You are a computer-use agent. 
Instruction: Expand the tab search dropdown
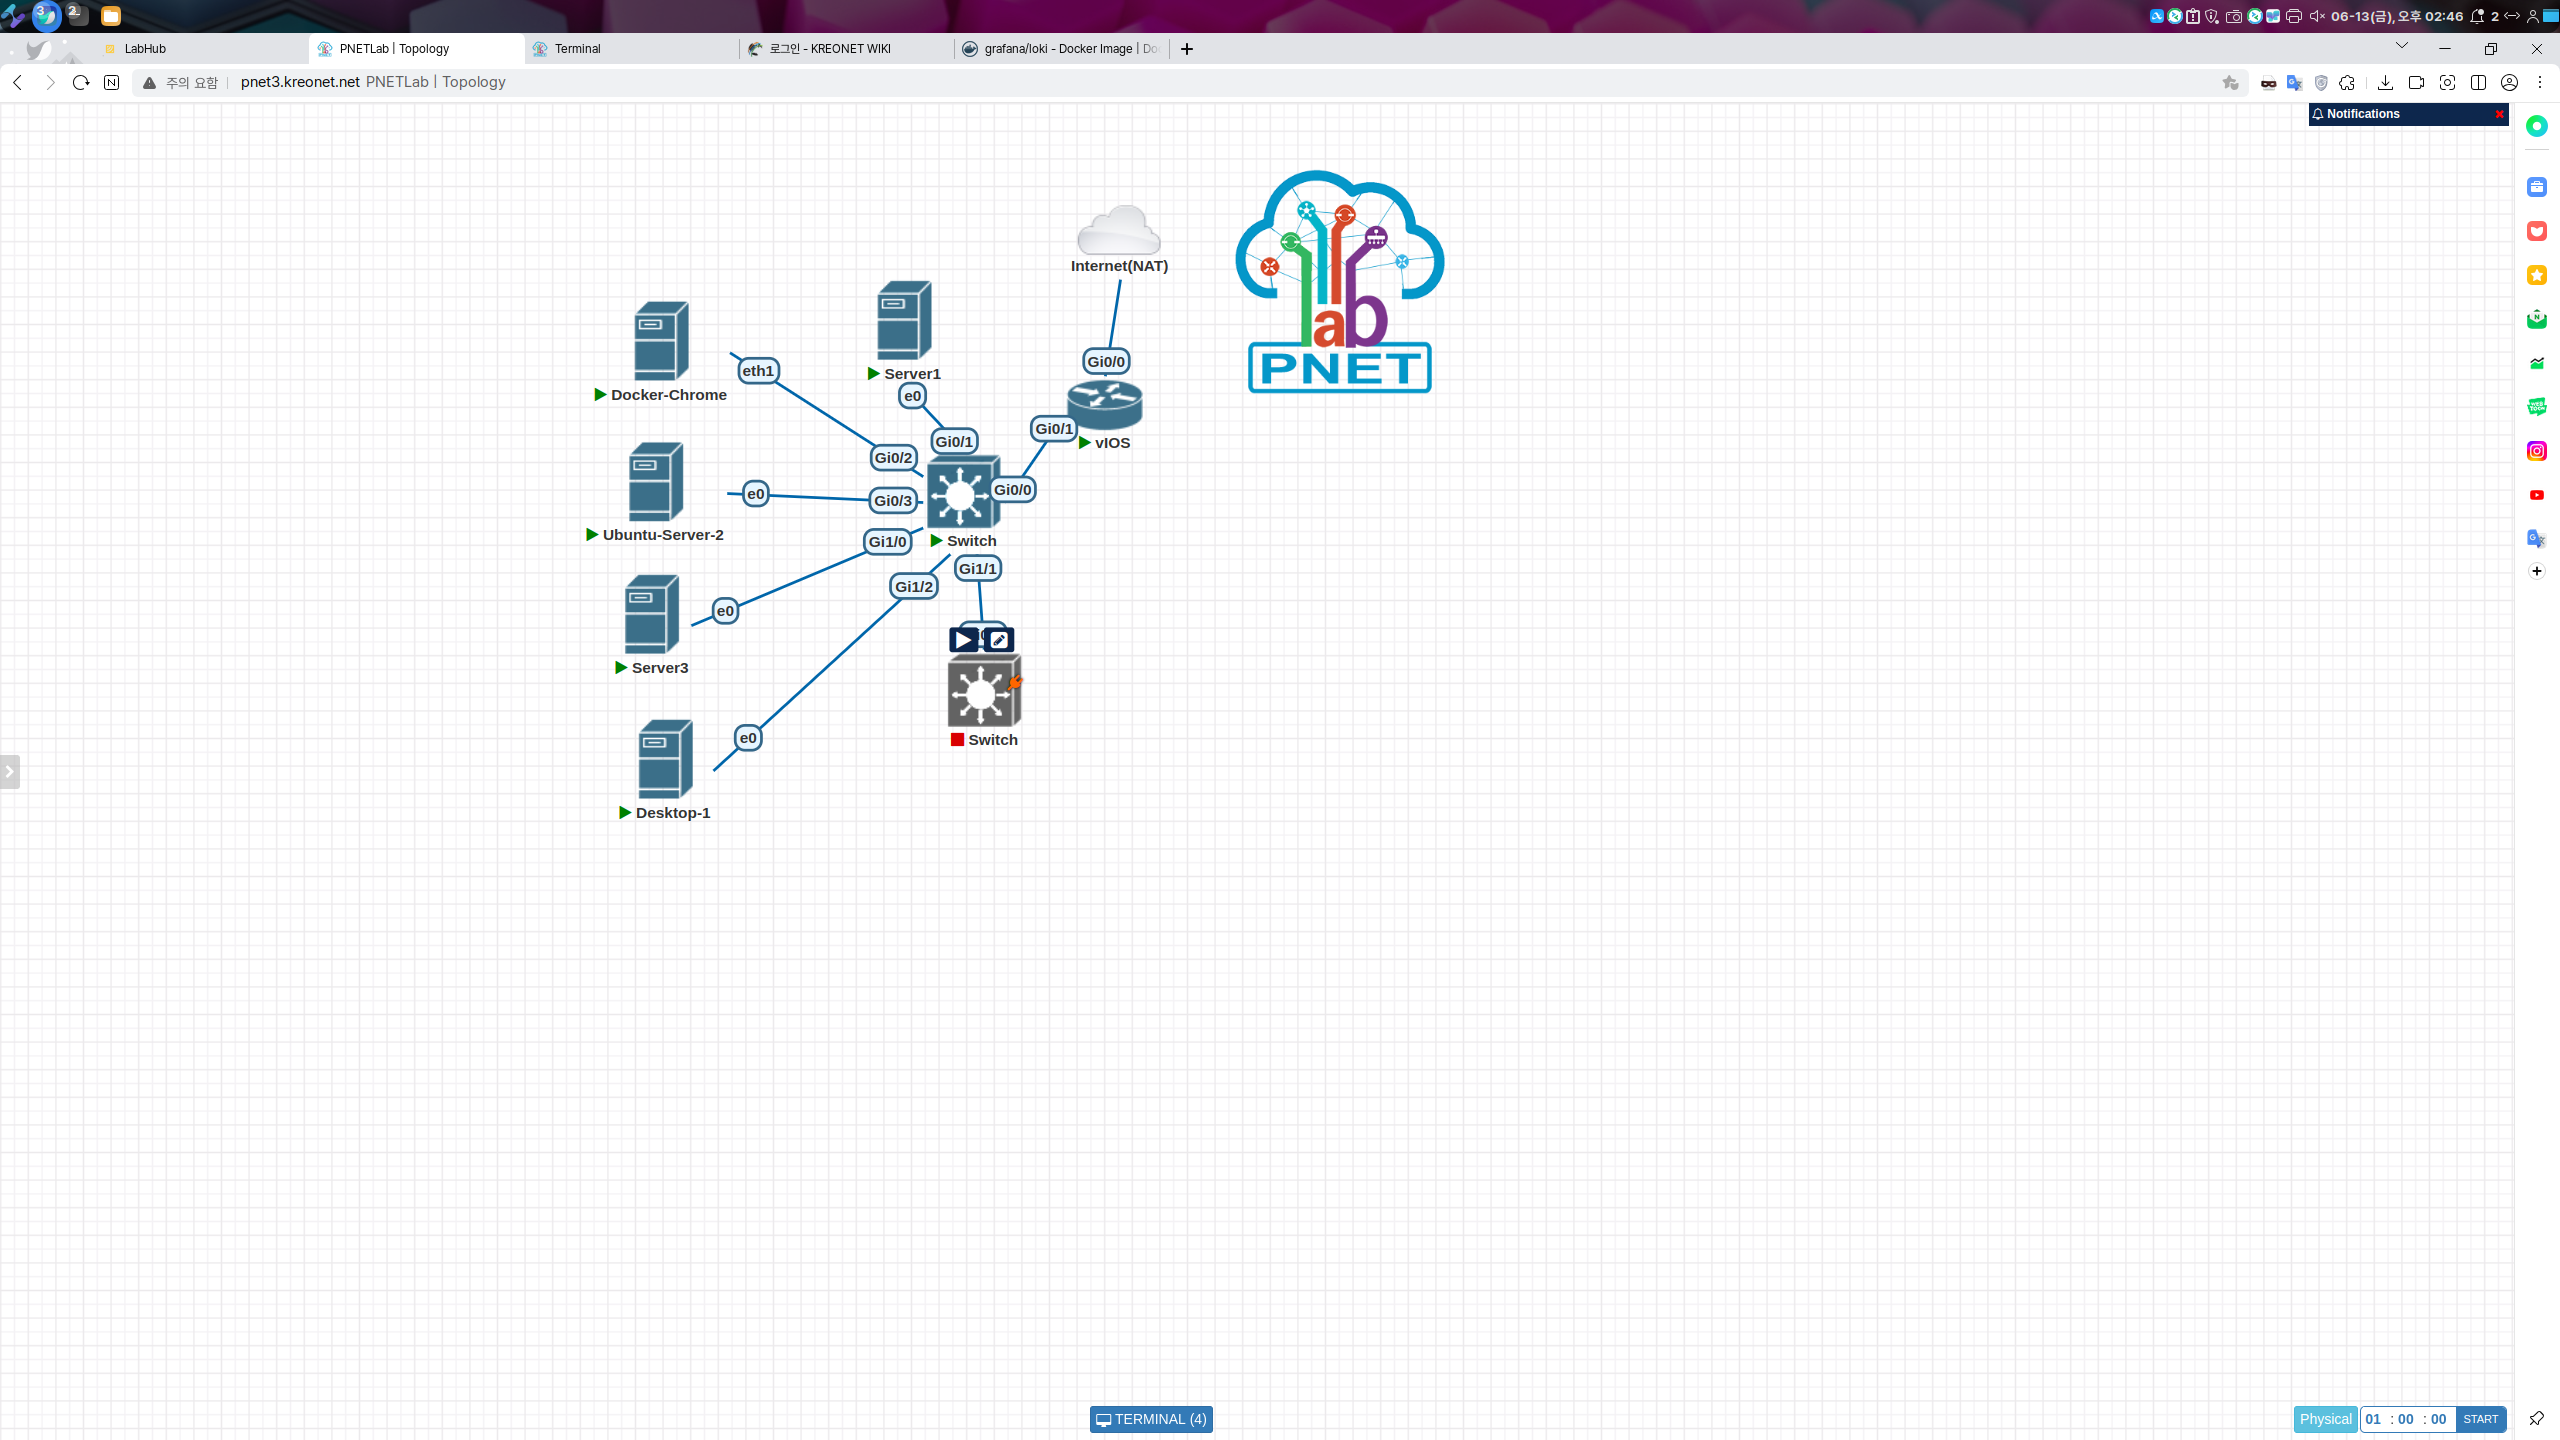tap(2401, 46)
